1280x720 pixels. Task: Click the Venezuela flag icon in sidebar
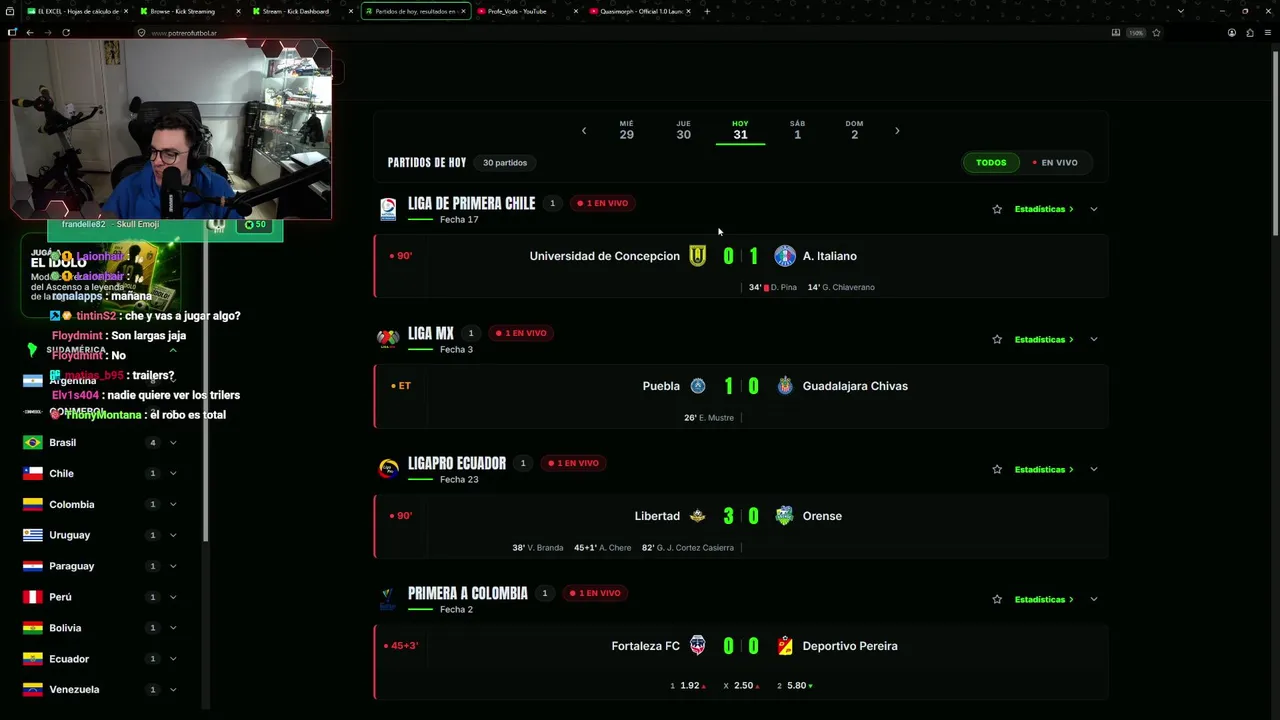[x=33, y=690]
